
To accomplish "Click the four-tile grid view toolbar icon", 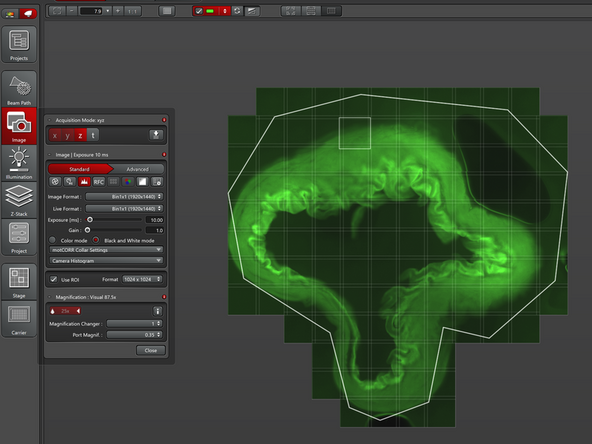I will tap(291, 11).
